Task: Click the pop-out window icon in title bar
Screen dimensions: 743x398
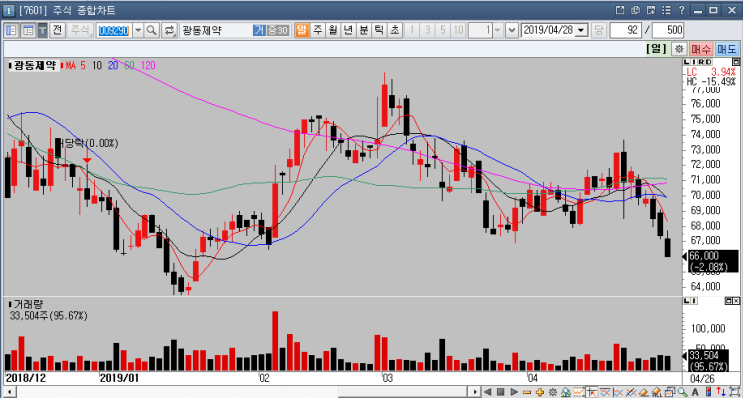Action: [x=620, y=9]
